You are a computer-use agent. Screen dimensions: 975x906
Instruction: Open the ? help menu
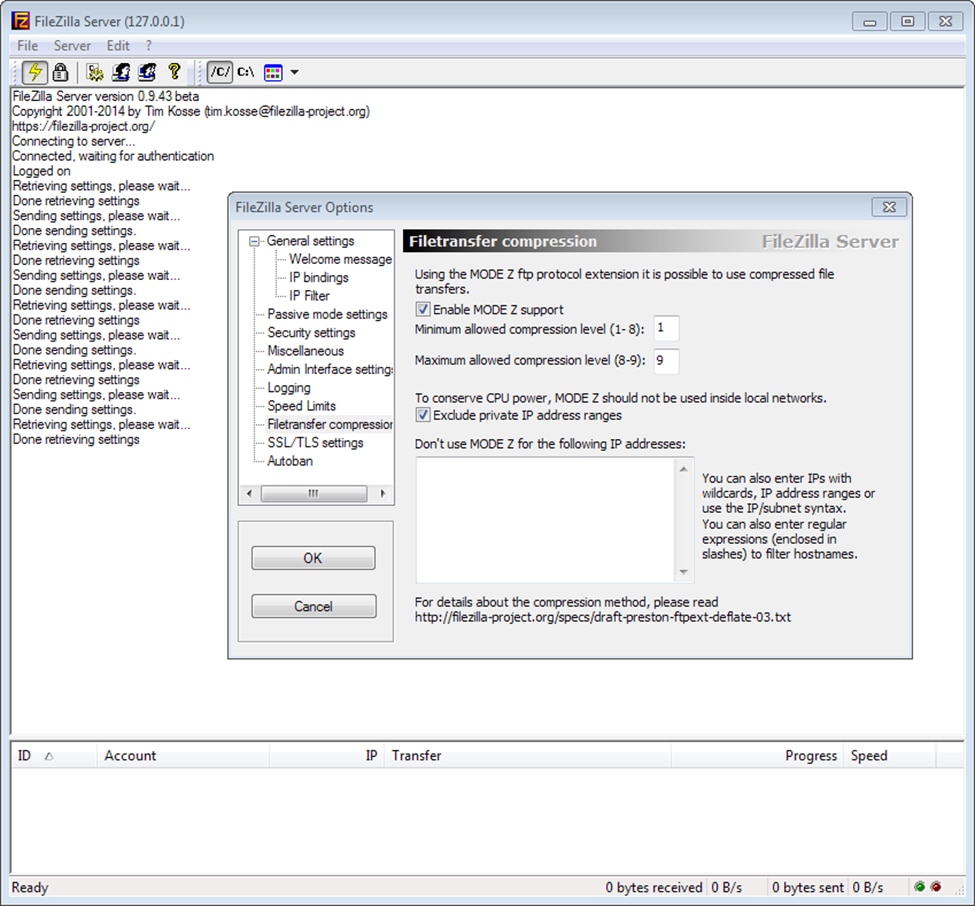click(149, 46)
